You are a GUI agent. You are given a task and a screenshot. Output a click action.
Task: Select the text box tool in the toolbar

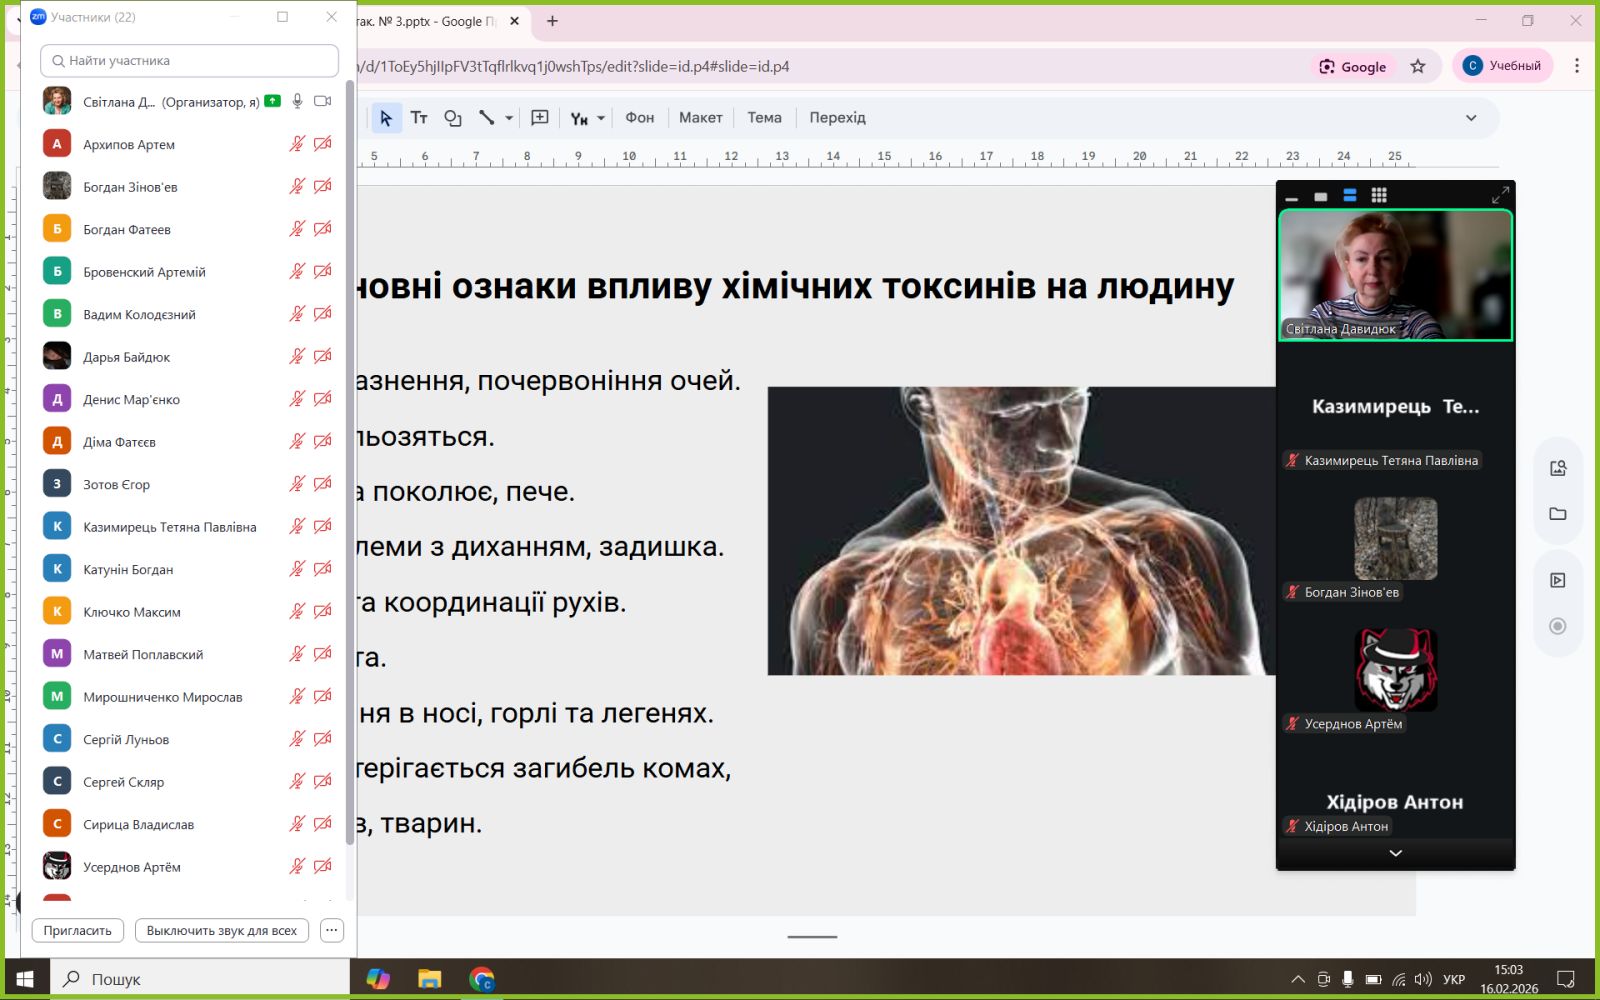[419, 118]
